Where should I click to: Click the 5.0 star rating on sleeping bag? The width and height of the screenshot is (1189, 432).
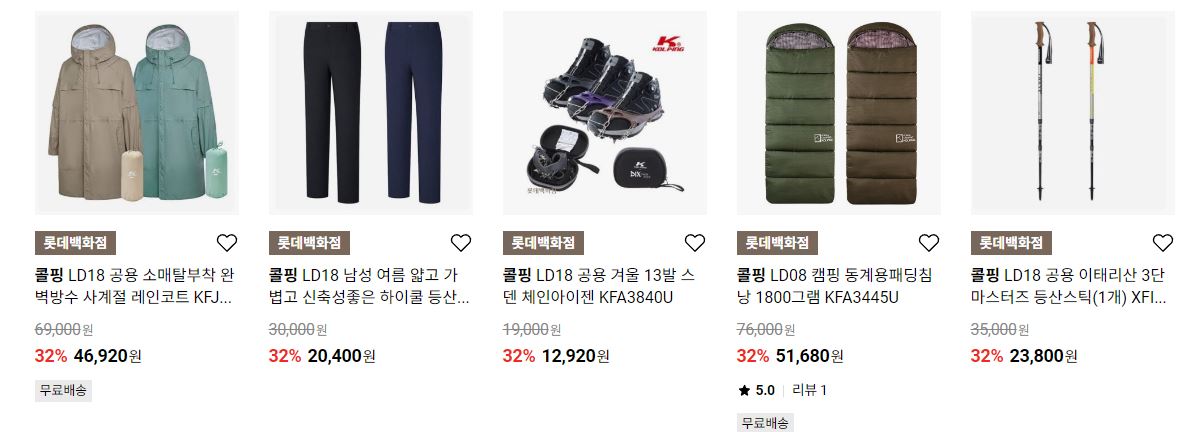pos(756,390)
